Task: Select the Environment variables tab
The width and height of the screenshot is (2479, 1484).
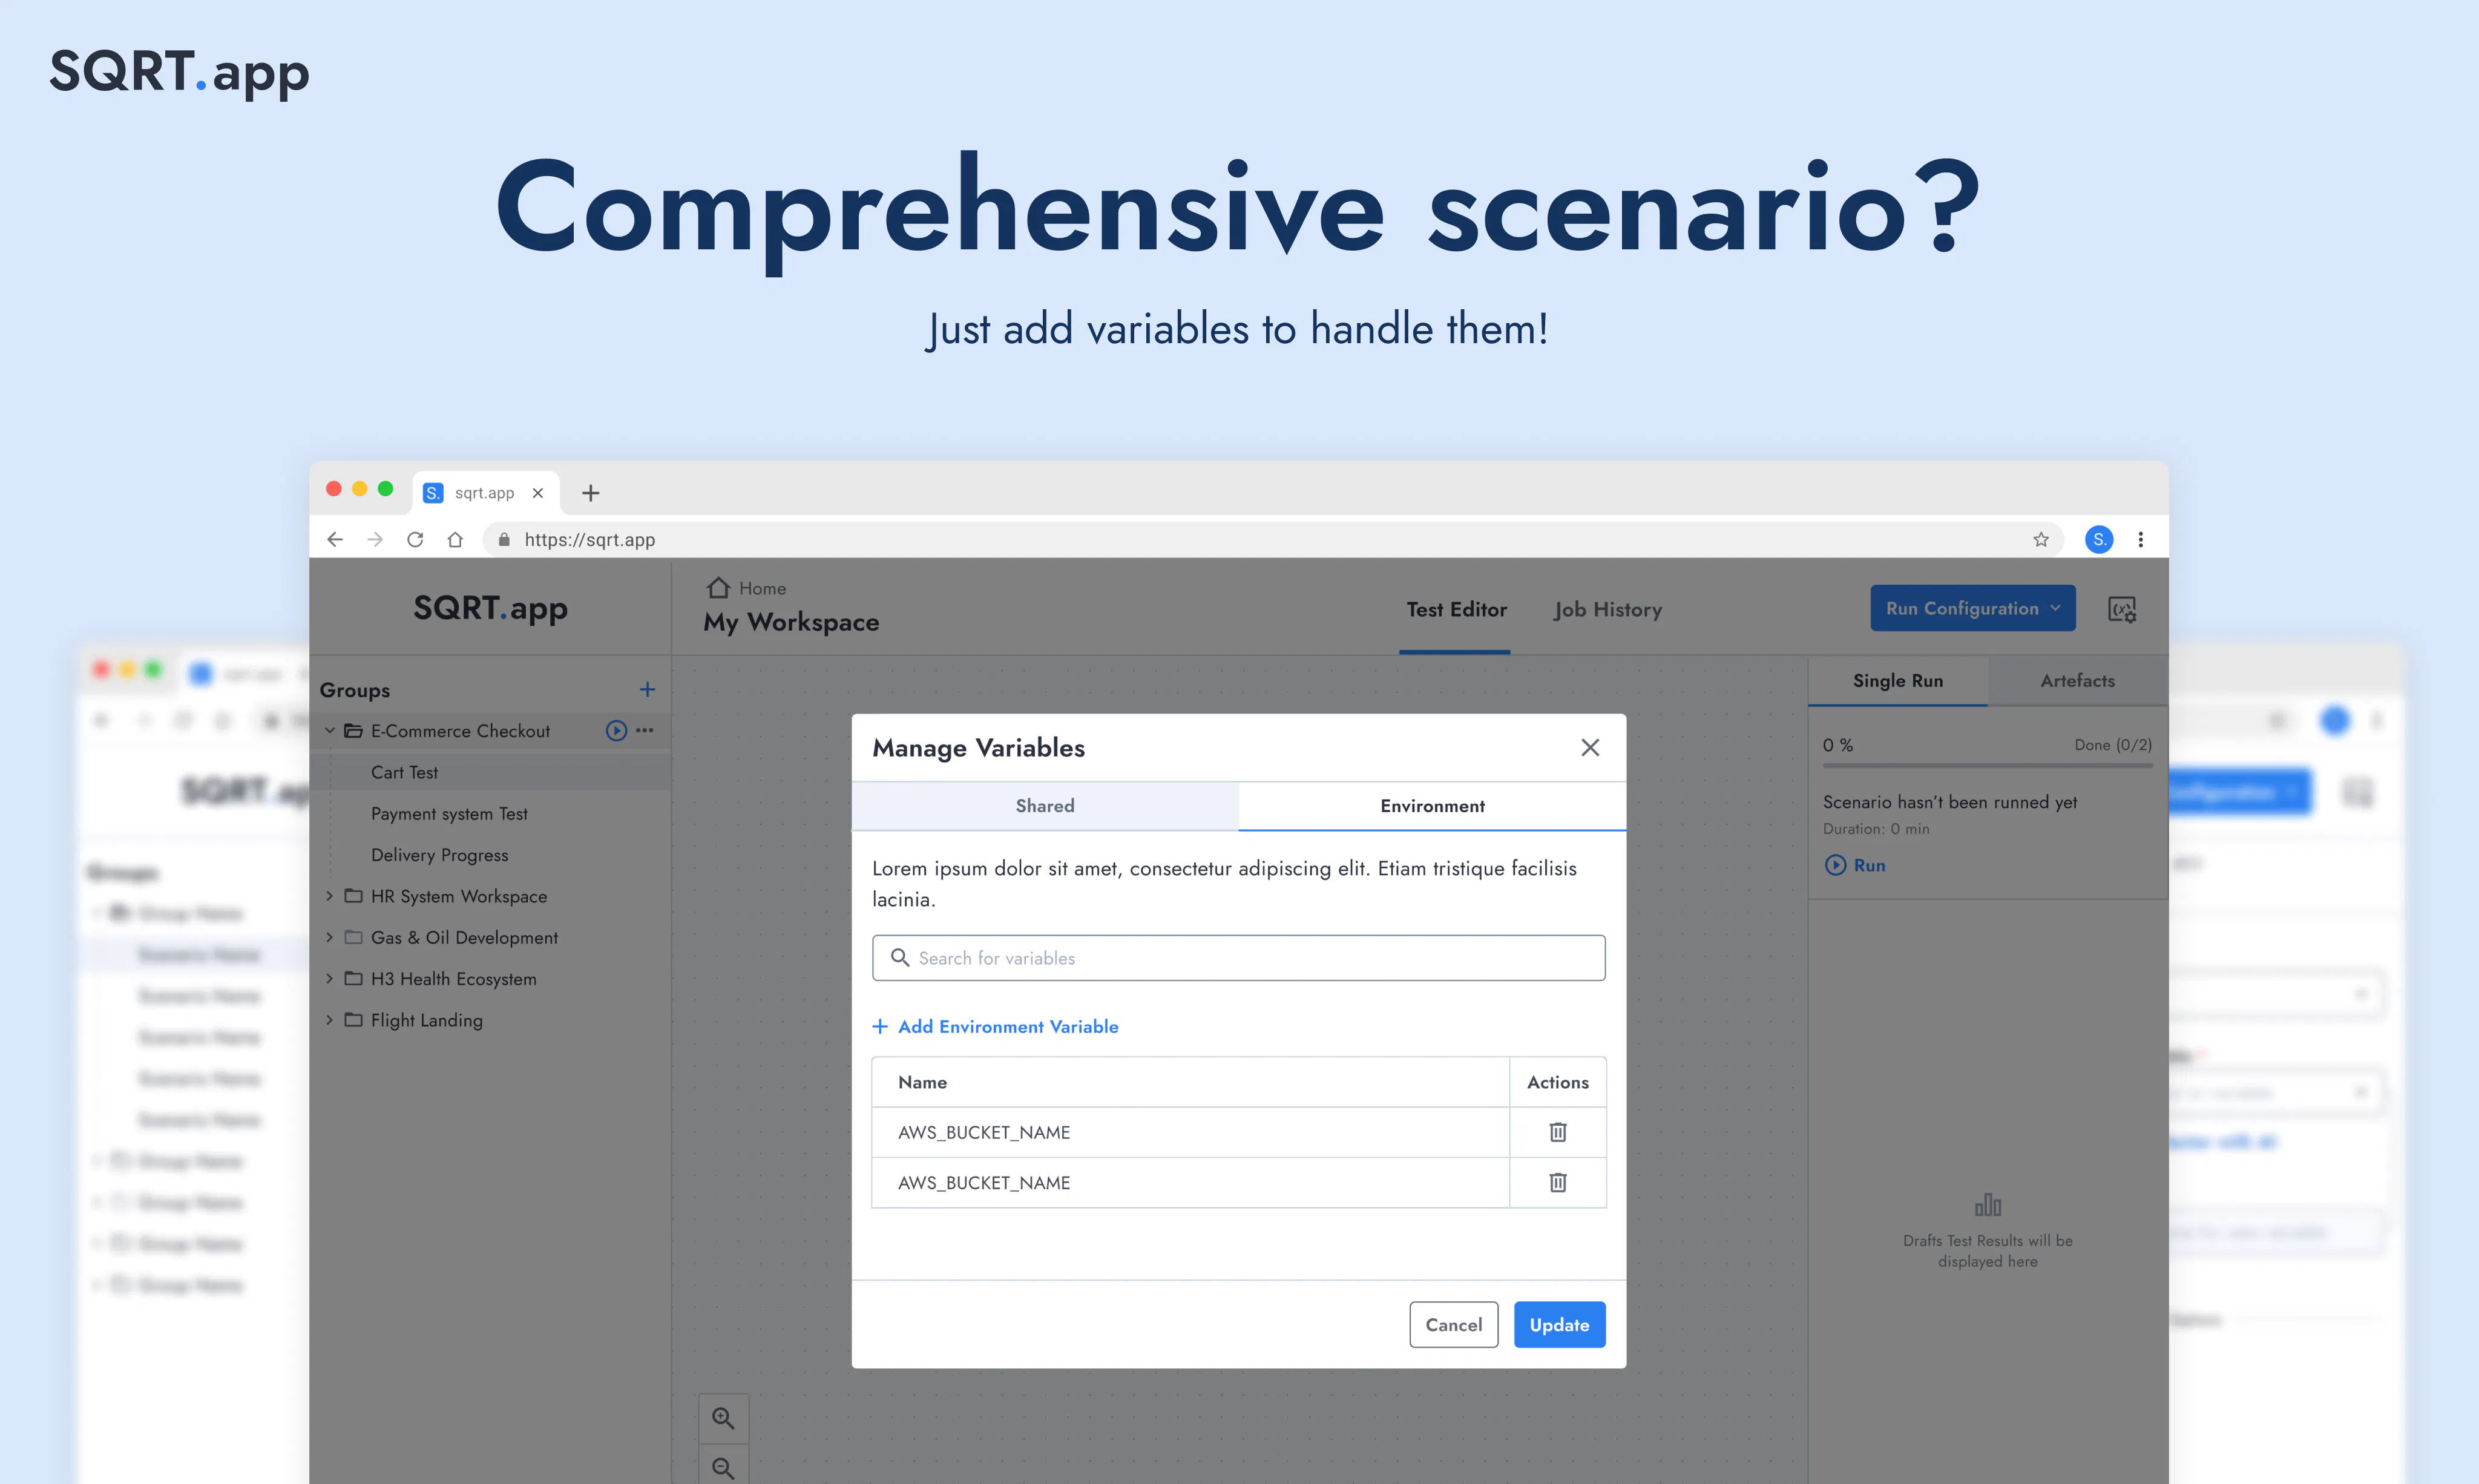Action: pos(1432,806)
